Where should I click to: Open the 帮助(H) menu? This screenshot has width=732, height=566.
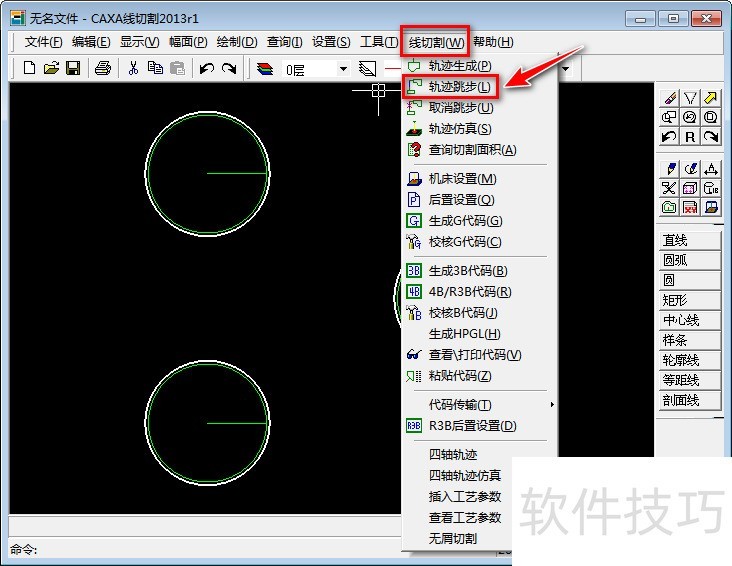pyautogui.click(x=493, y=42)
